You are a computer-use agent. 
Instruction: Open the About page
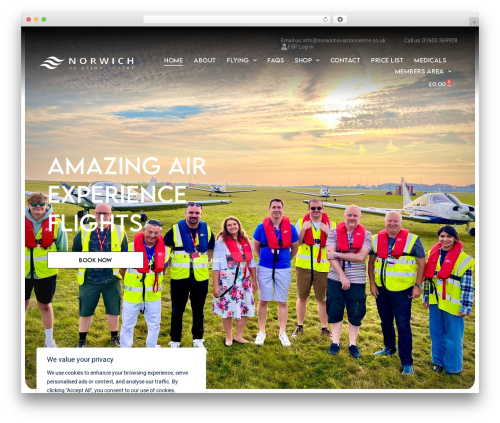205,60
